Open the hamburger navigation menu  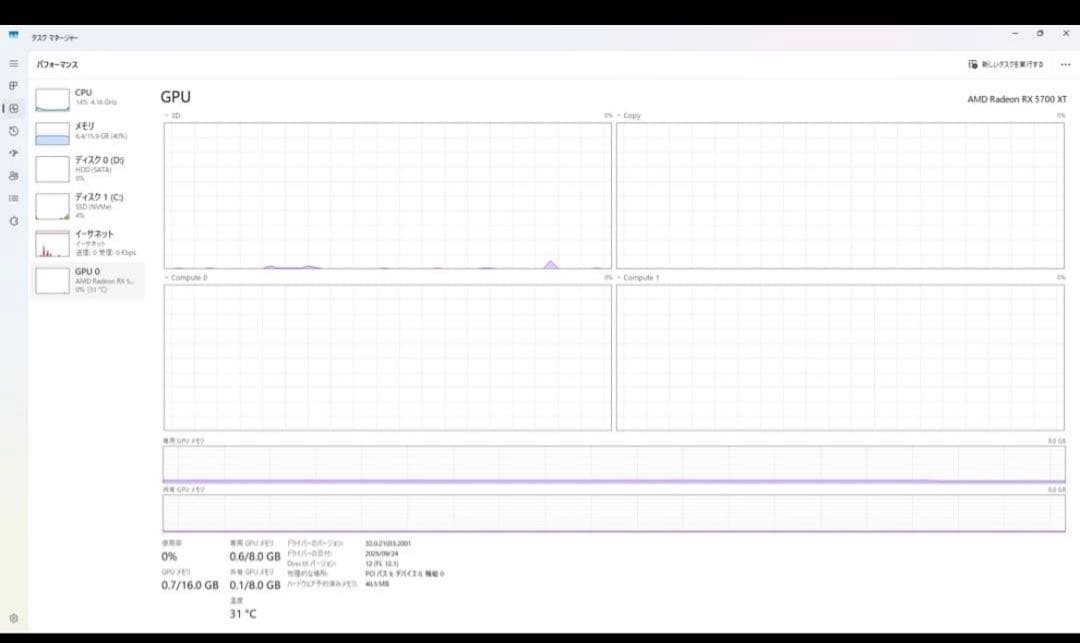(x=14, y=63)
